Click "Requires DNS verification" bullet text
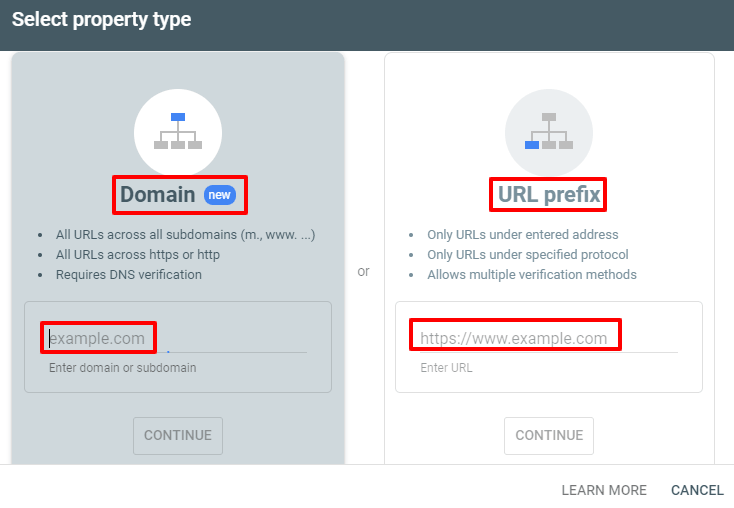The image size is (734, 508). coord(129,275)
